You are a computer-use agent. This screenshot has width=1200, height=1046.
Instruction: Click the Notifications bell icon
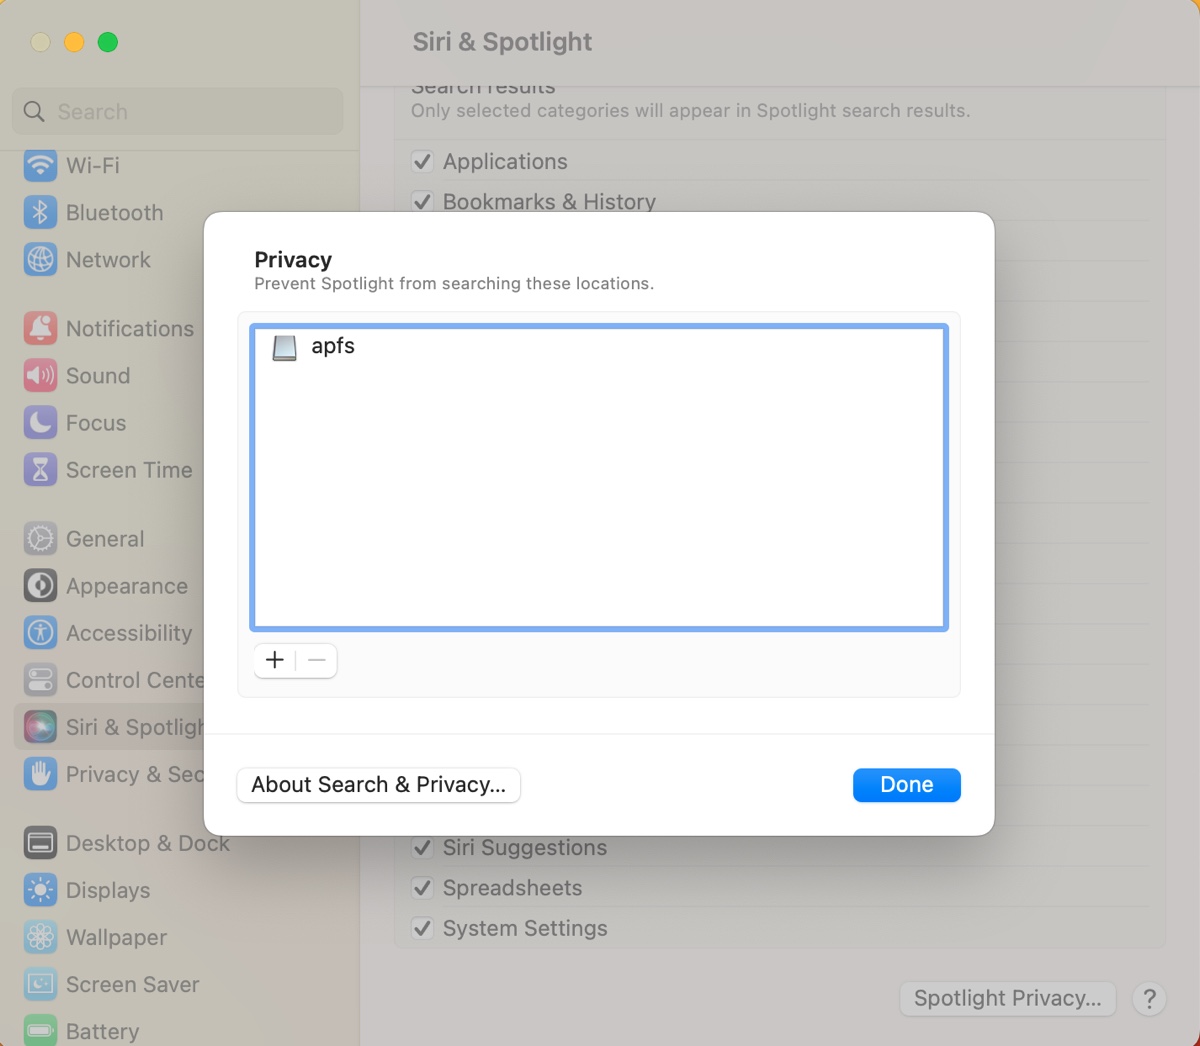tap(40, 328)
